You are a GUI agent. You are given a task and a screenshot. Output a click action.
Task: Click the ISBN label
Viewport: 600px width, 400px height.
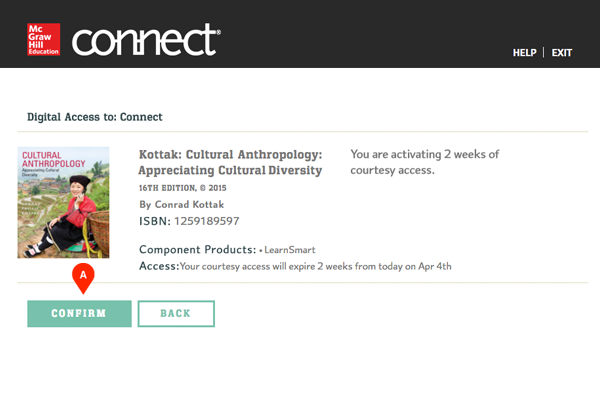(x=154, y=221)
